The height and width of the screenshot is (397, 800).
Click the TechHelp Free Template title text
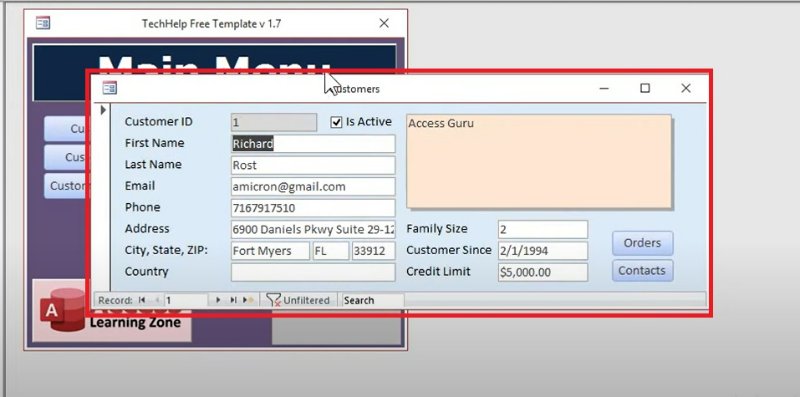pyautogui.click(x=211, y=23)
